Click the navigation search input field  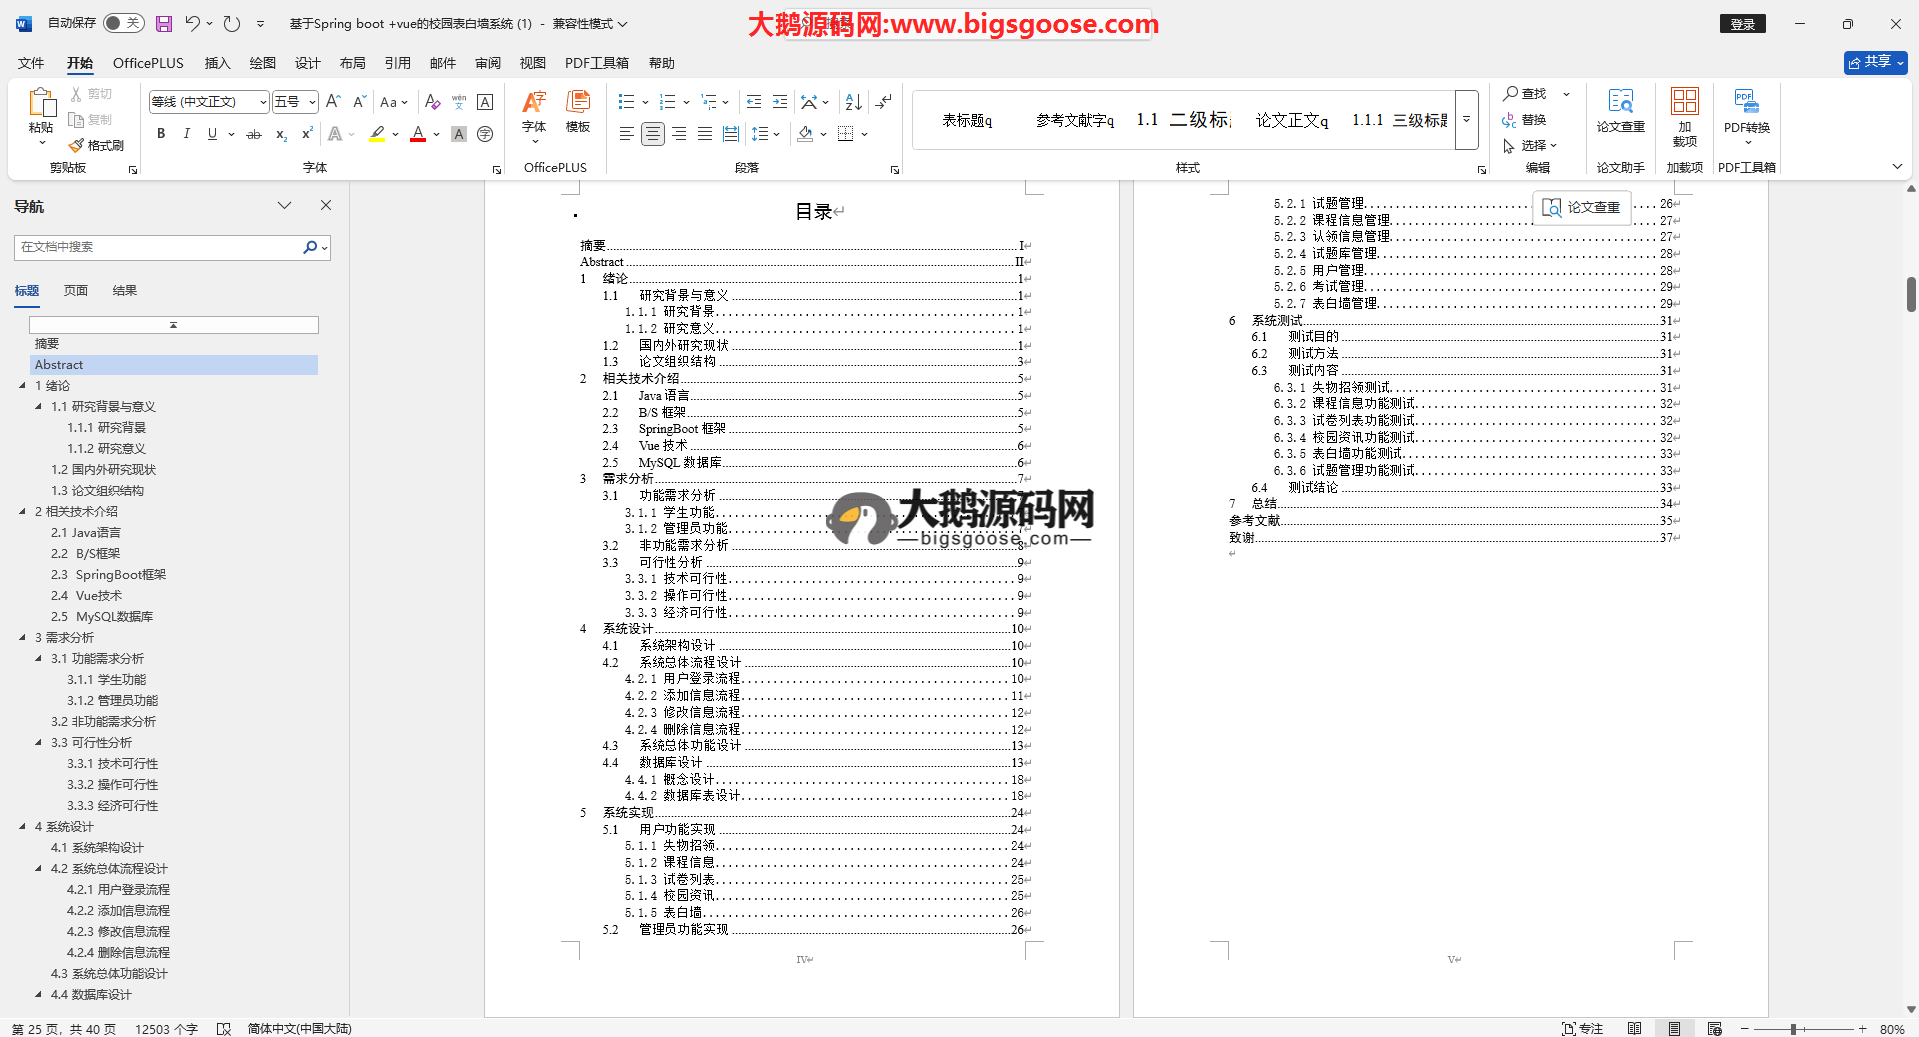[160, 247]
